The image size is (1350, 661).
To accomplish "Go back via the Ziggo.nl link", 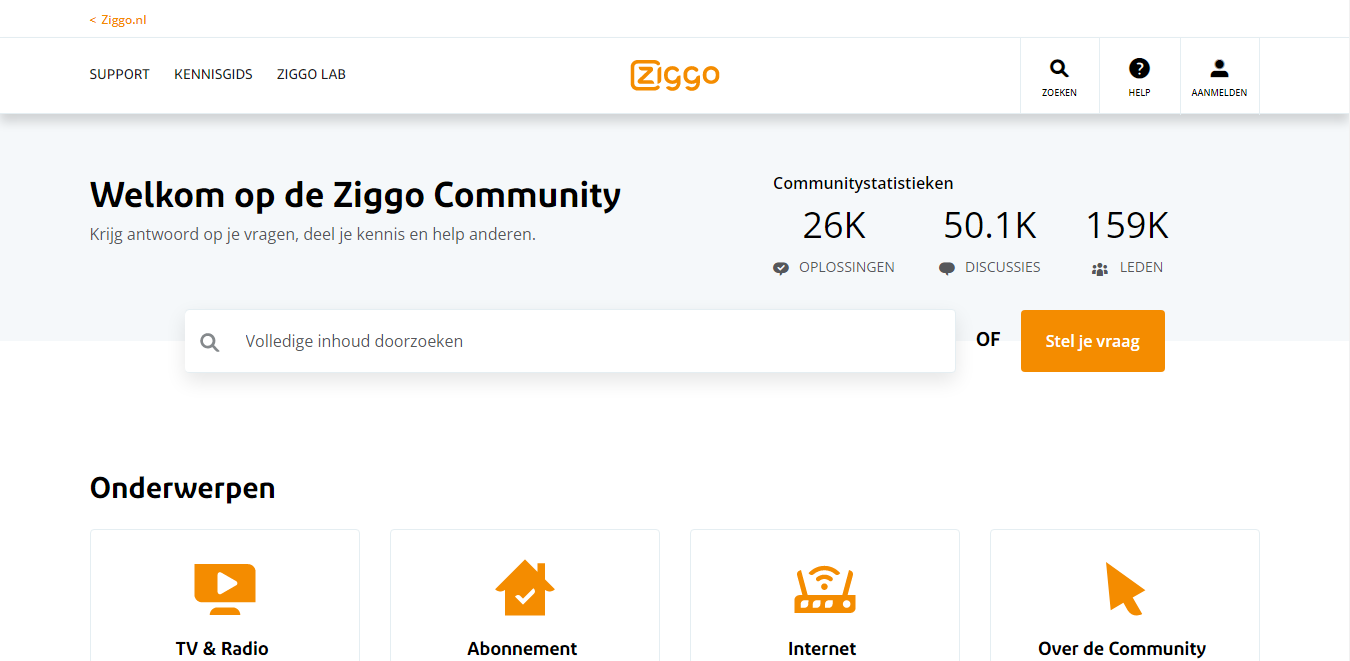I will 118,20.
